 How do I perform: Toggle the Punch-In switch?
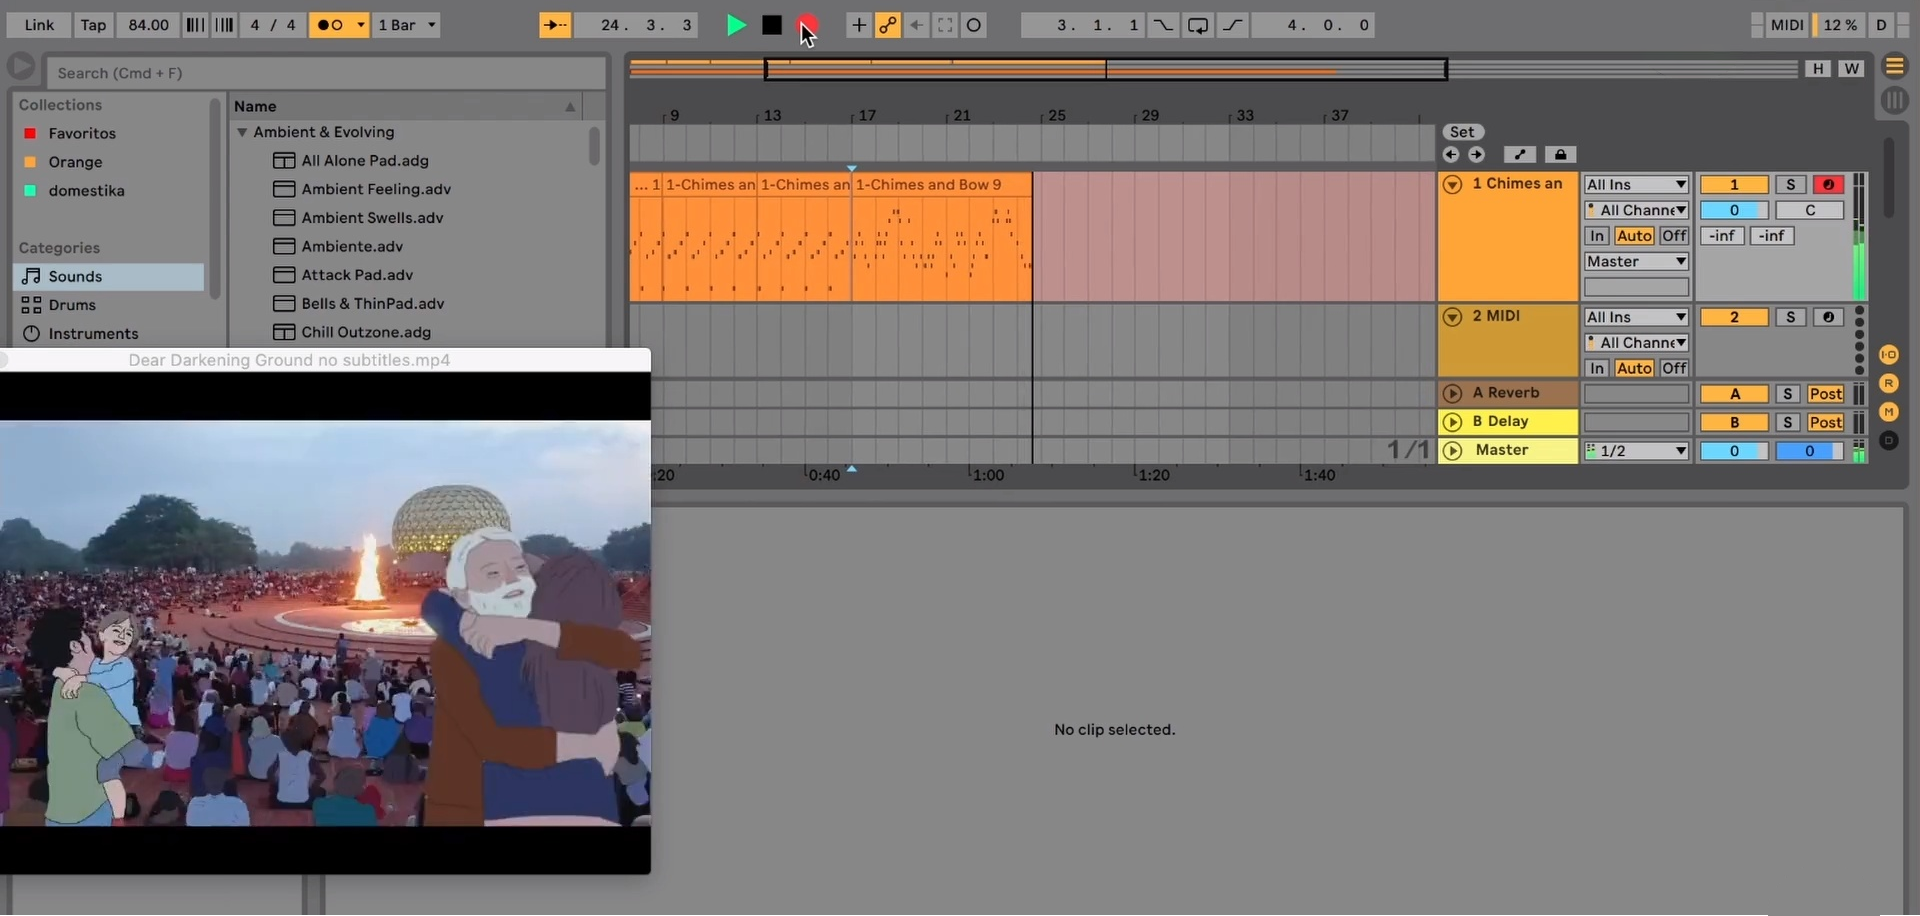pos(1163,25)
